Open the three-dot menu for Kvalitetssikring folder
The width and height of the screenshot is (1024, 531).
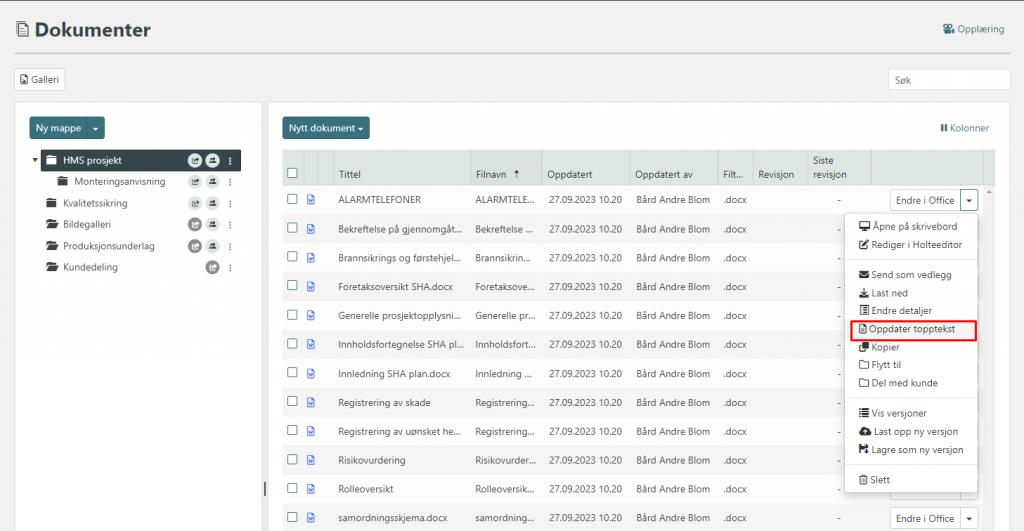coord(230,203)
